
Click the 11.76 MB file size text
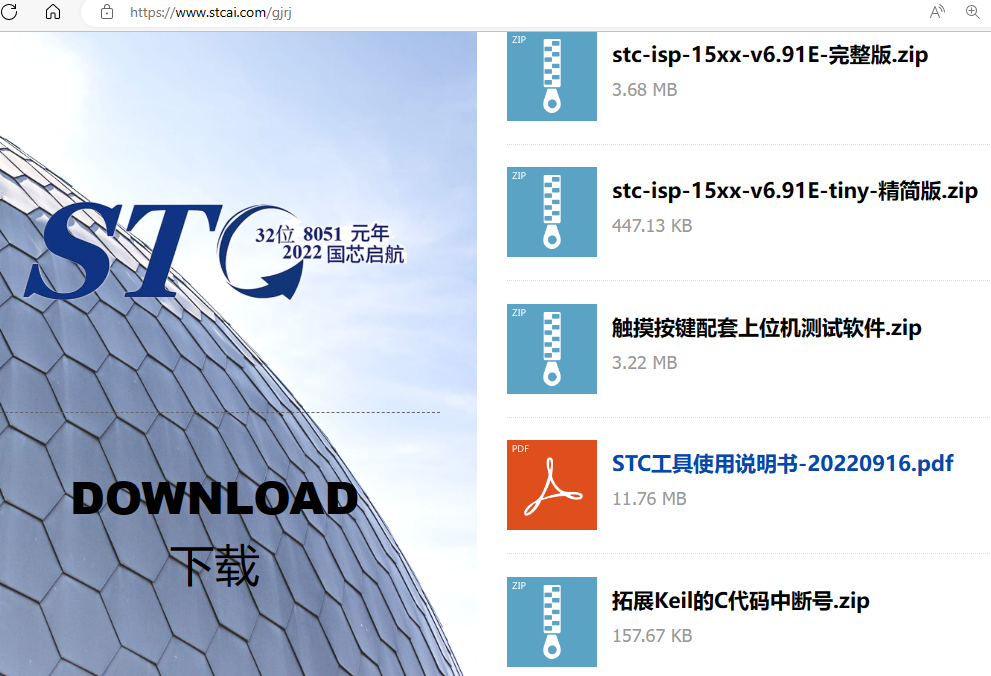tap(649, 498)
